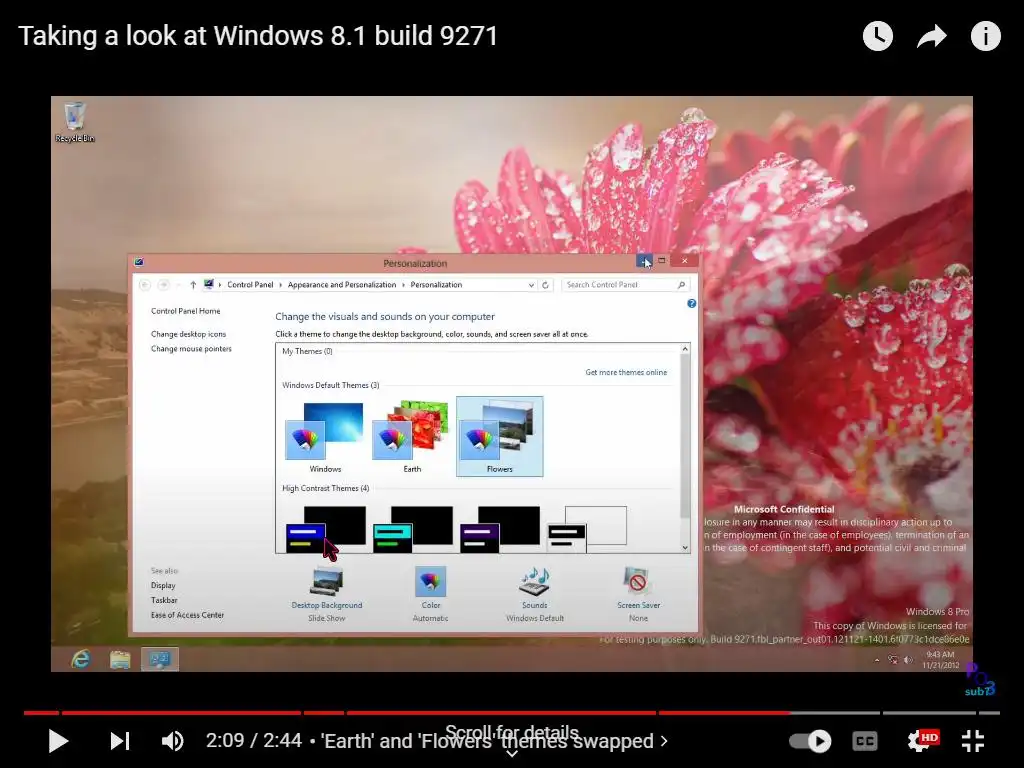Viewport: 1024px width, 768px height.
Task: Select the Windows theme
Action: click(325, 437)
